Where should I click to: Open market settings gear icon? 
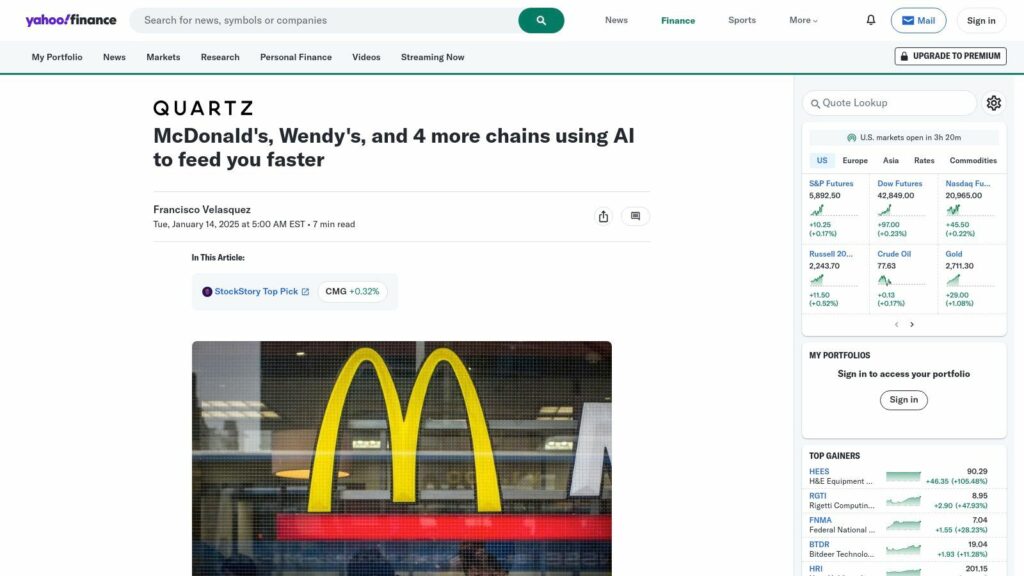coord(994,103)
